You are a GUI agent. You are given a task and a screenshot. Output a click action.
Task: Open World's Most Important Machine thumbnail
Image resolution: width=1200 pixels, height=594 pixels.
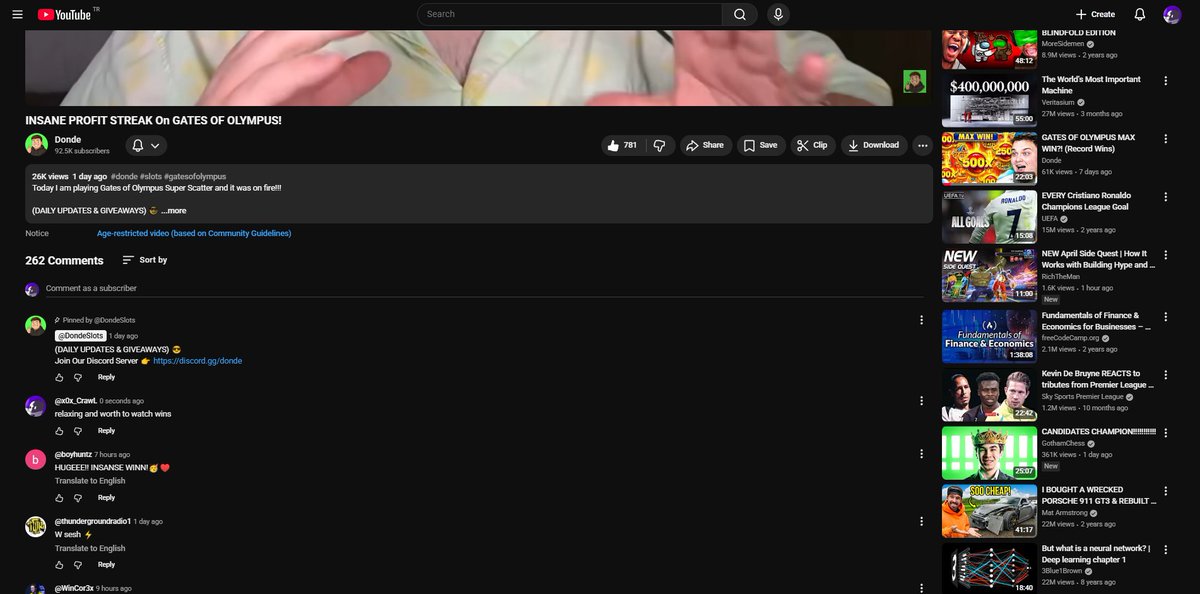tap(989, 100)
